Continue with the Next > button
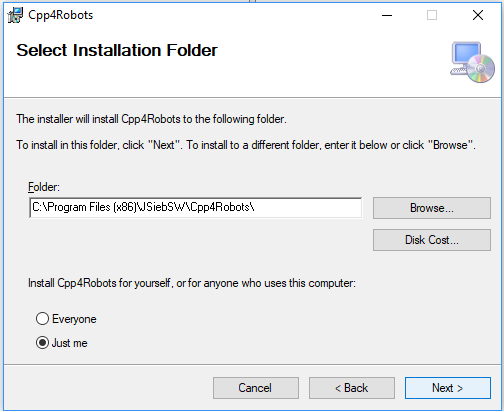 tap(448, 388)
